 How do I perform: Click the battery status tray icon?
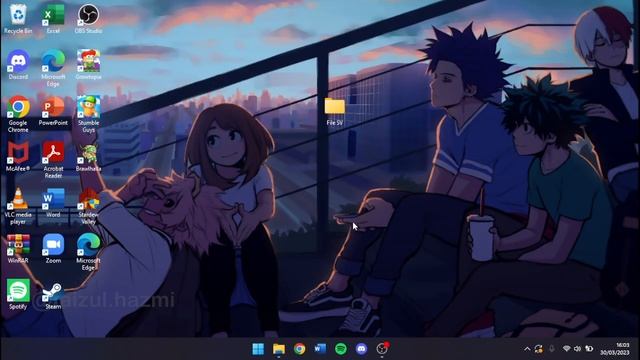(589, 349)
